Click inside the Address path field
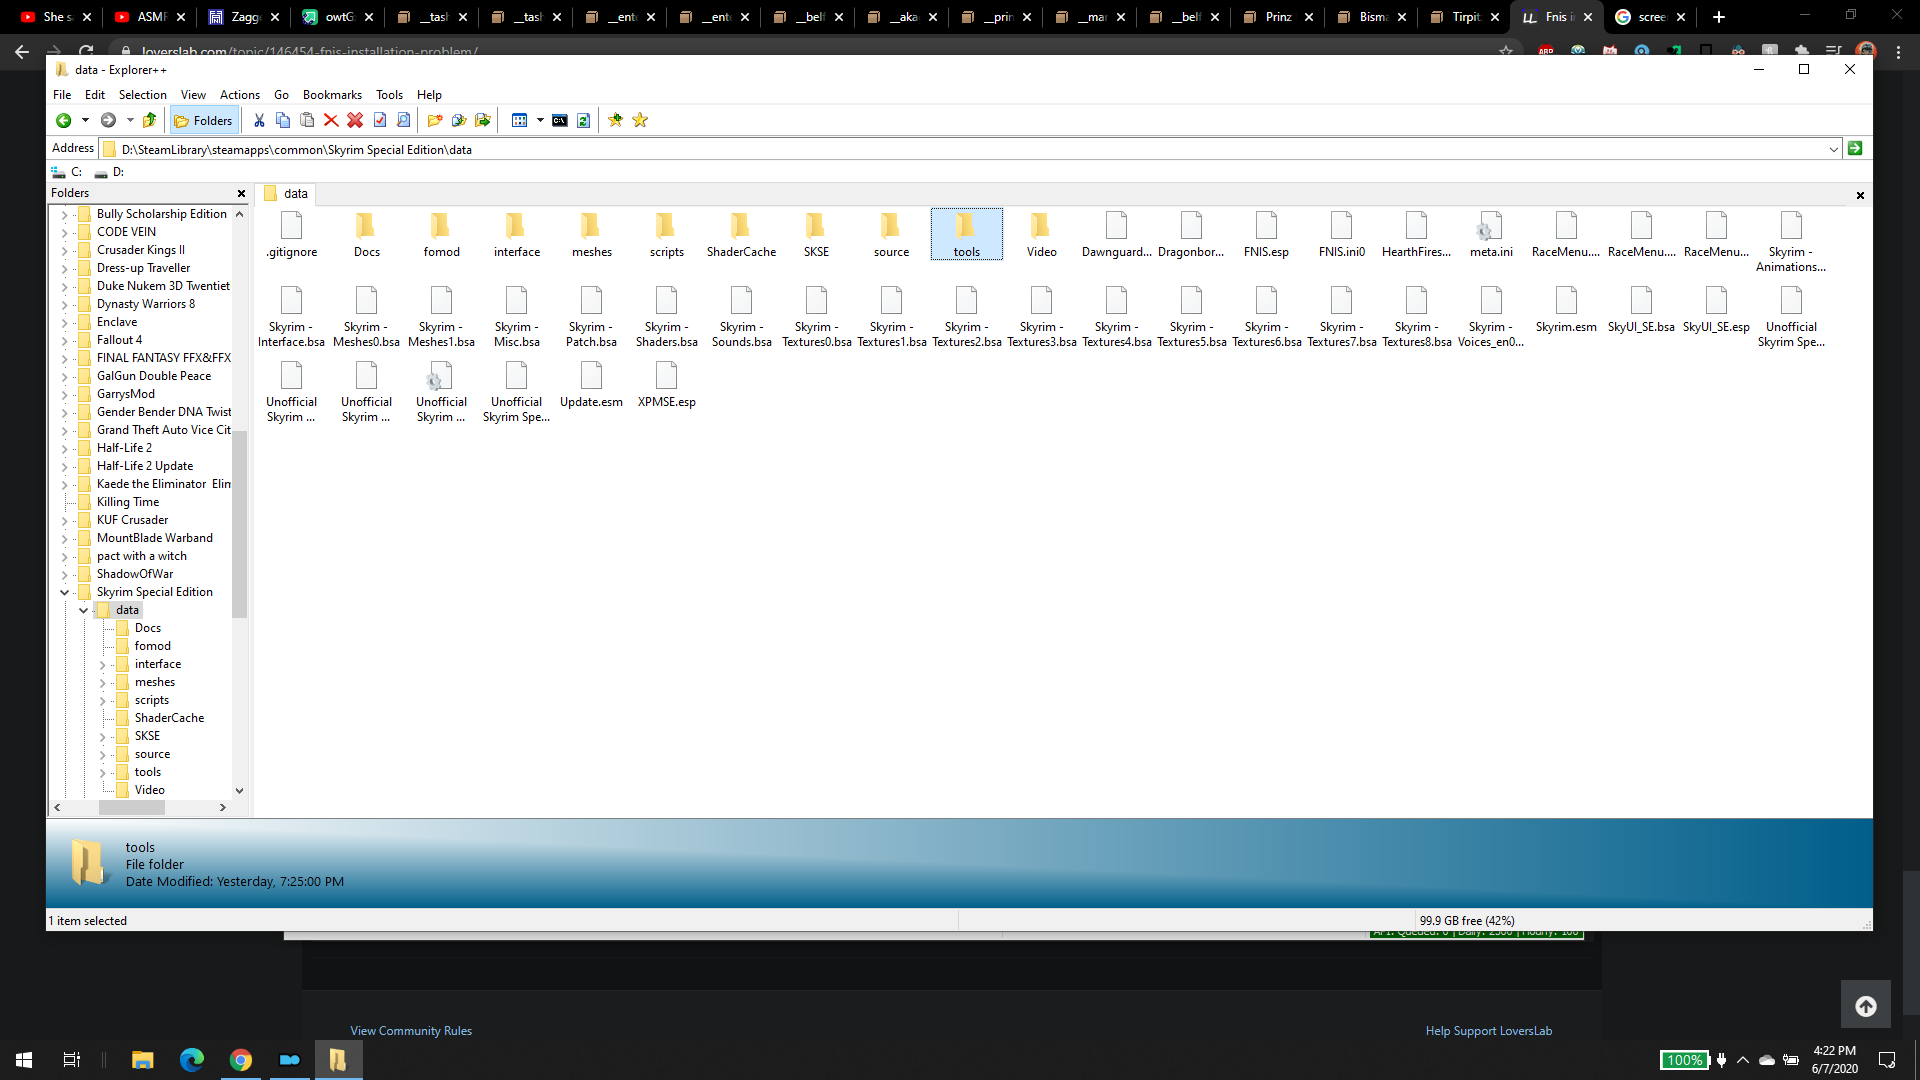This screenshot has width=1920, height=1080. pyautogui.click(x=970, y=150)
